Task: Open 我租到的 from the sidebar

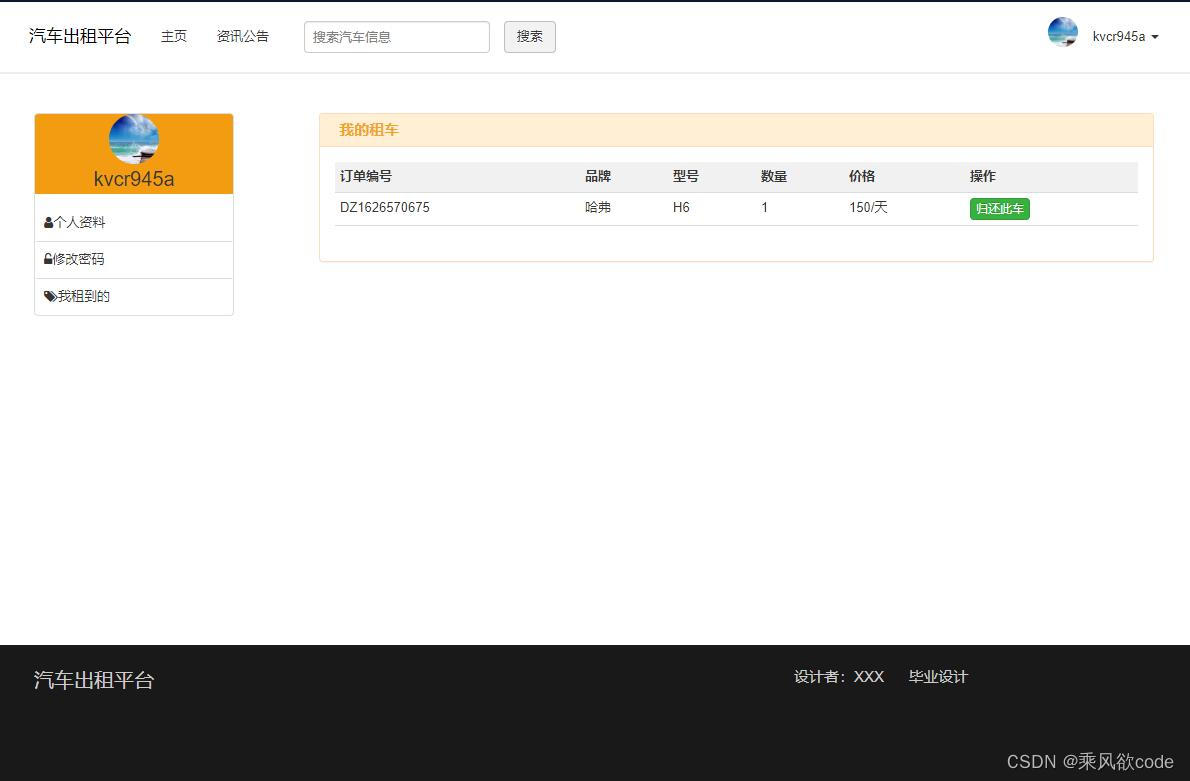Action: (x=83, y=296)
